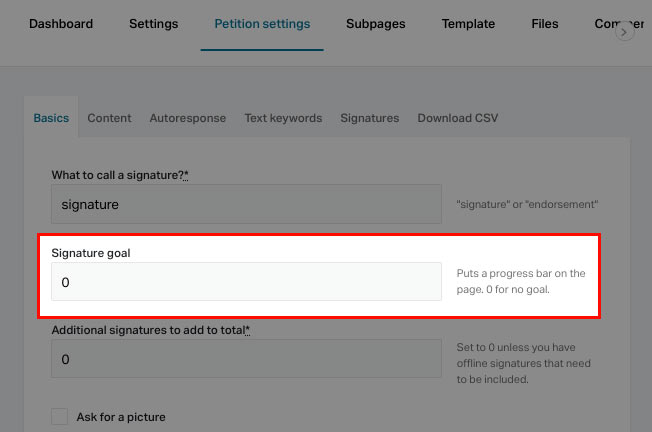Screen dimensions: 652x432
Task: Select the Petition settings tab
Action: coord(262,24)
